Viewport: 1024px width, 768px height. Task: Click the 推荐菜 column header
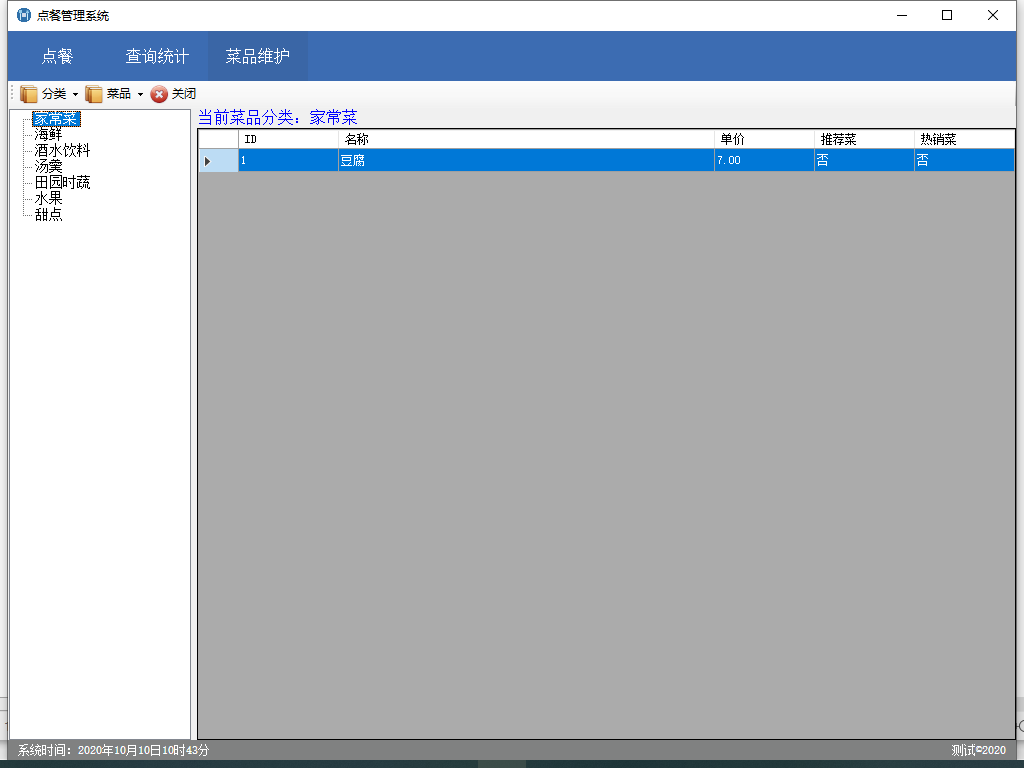pyautogui.click(x=864, y=139)
